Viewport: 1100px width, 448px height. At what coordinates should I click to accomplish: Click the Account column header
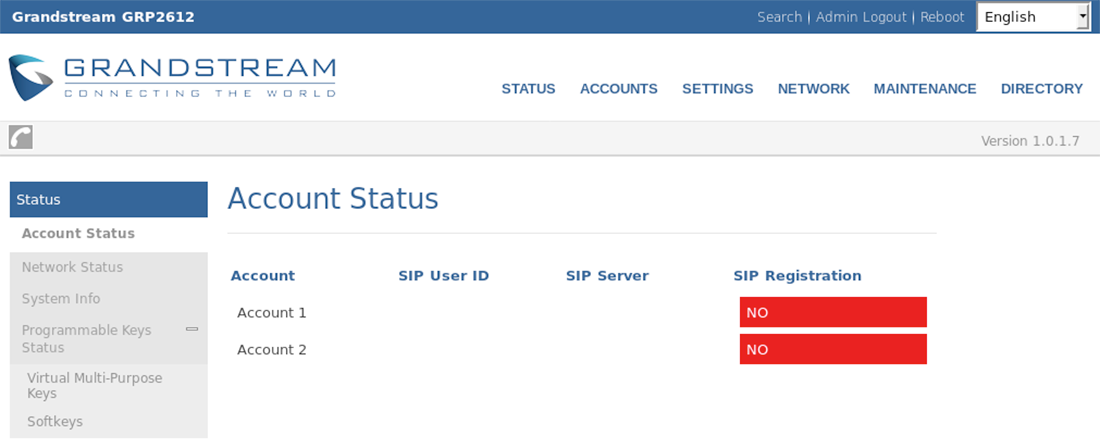(262, 276)
